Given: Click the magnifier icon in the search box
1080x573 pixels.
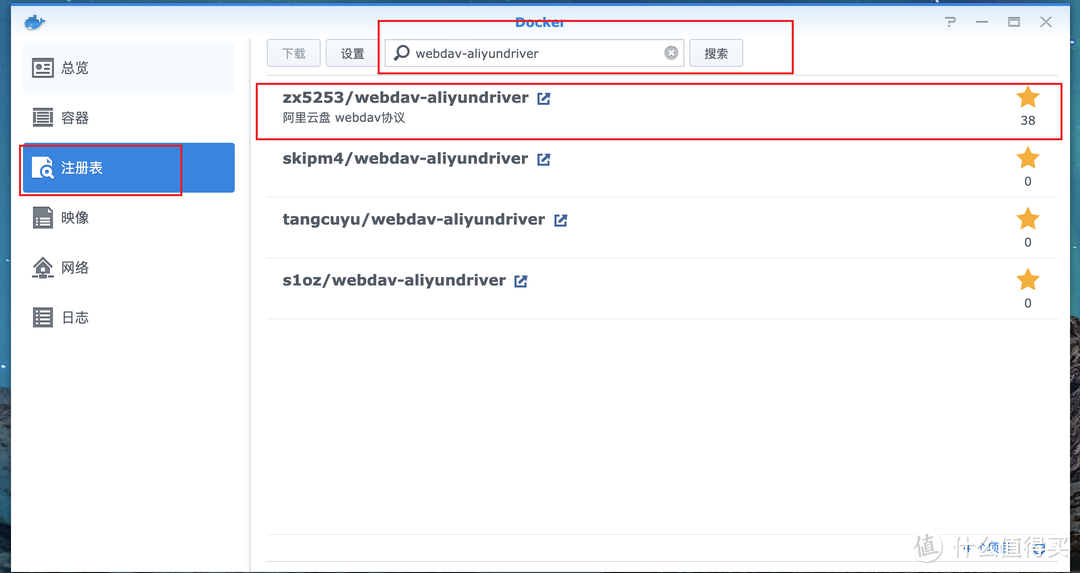Looking at the screenshot, I should pos(402,53).
